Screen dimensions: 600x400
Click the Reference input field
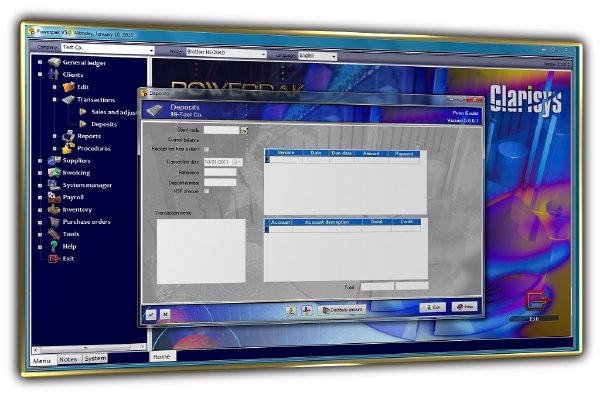coord(220,172)
